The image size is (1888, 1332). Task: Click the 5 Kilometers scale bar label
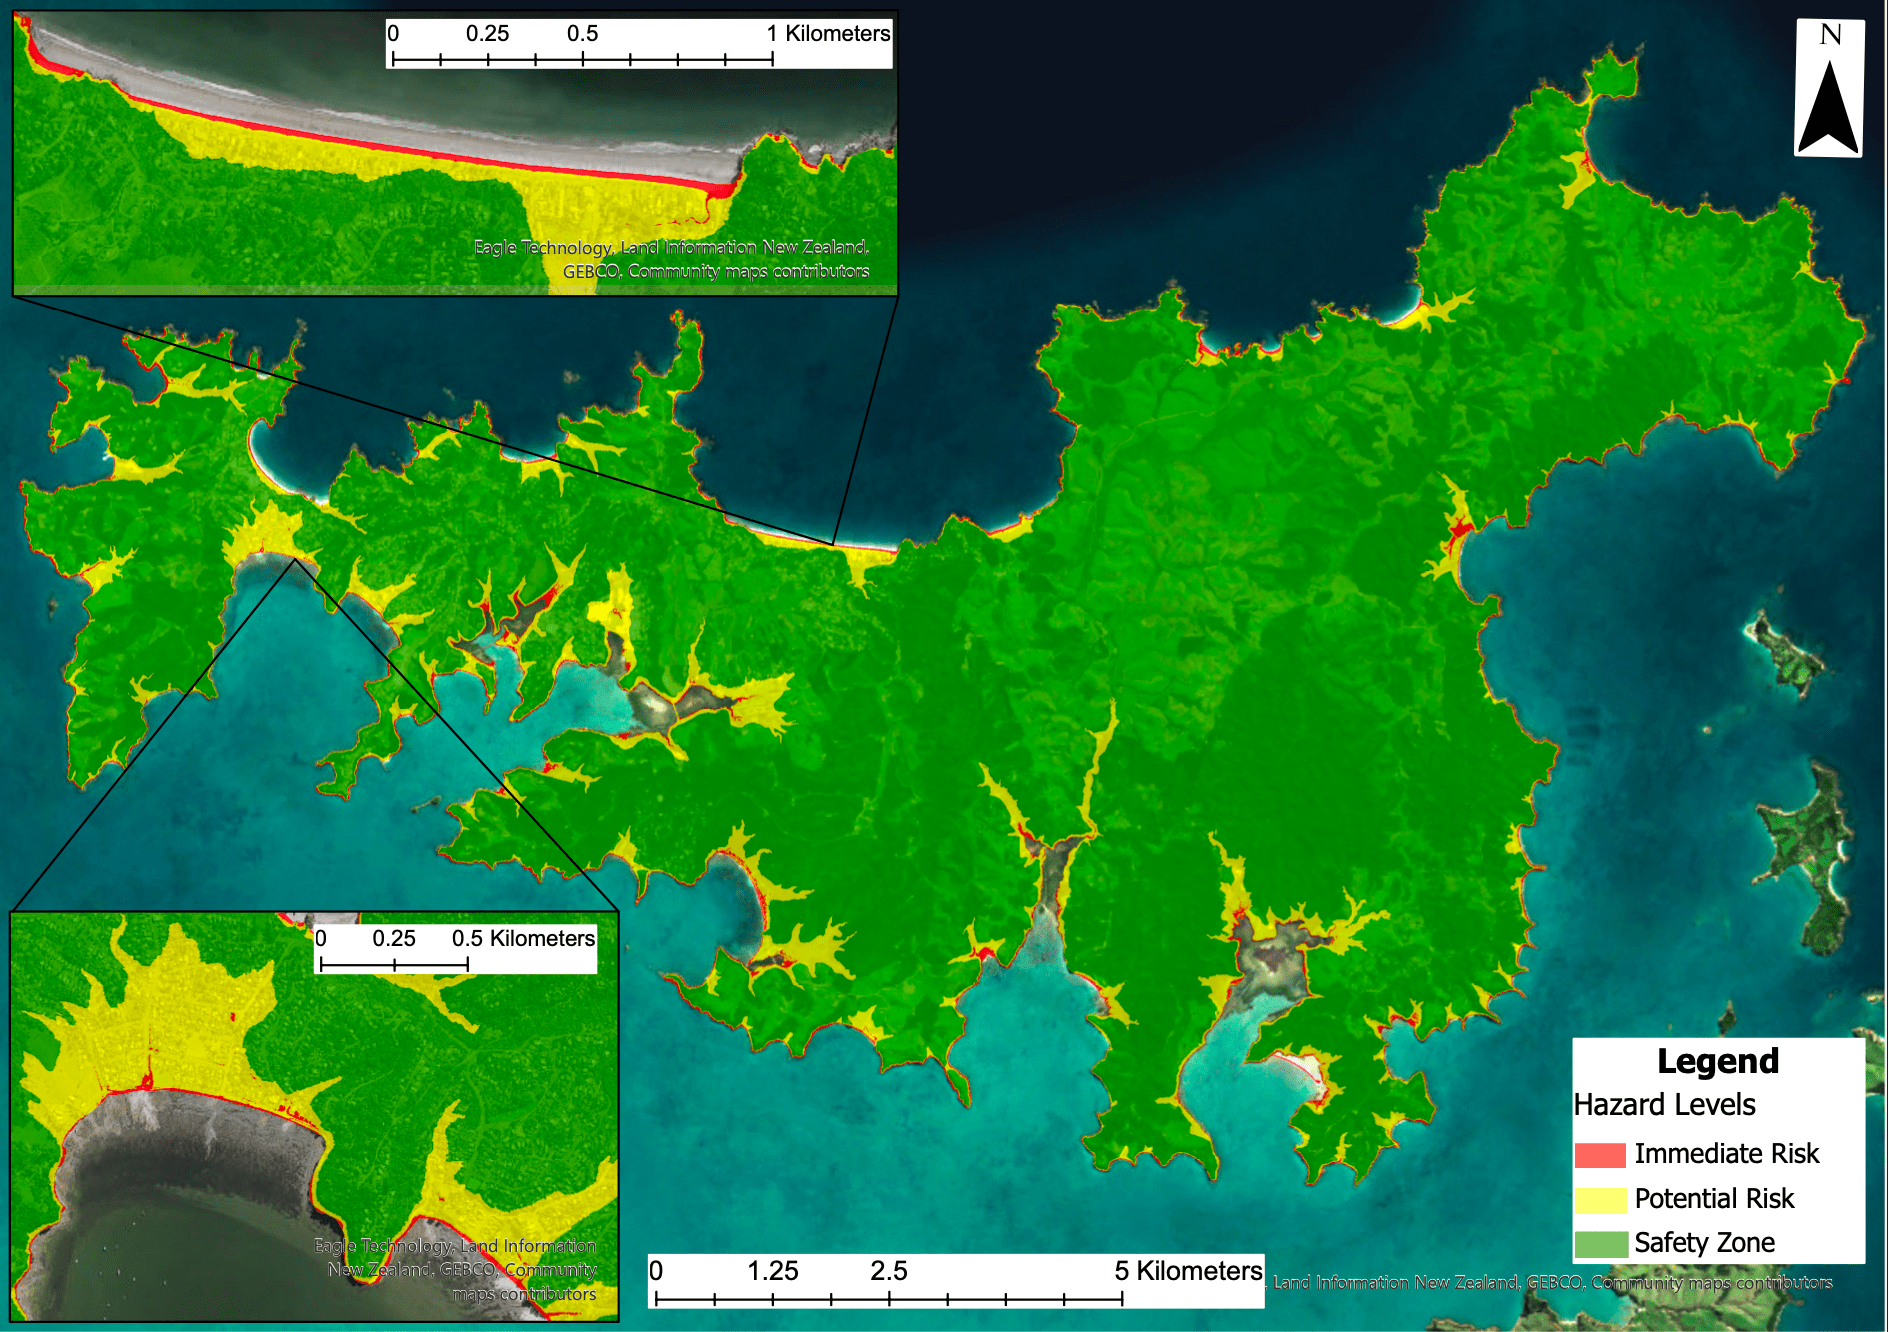pos(1188,1271)
